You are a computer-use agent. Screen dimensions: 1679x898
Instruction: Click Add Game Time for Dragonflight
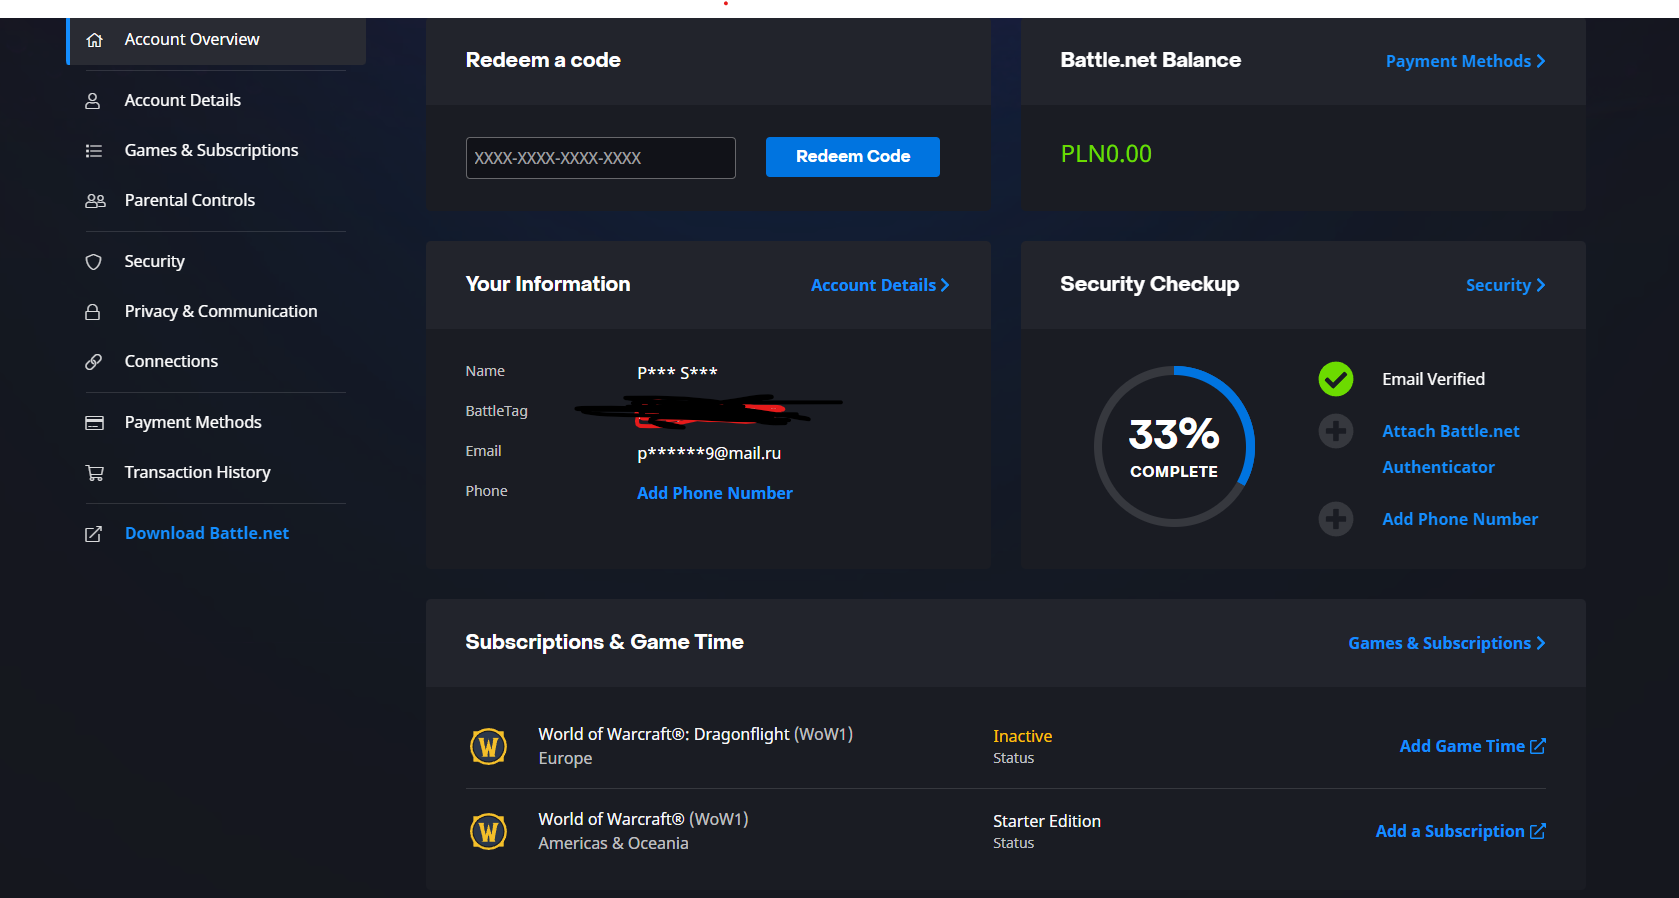[x=1462, y=746]
